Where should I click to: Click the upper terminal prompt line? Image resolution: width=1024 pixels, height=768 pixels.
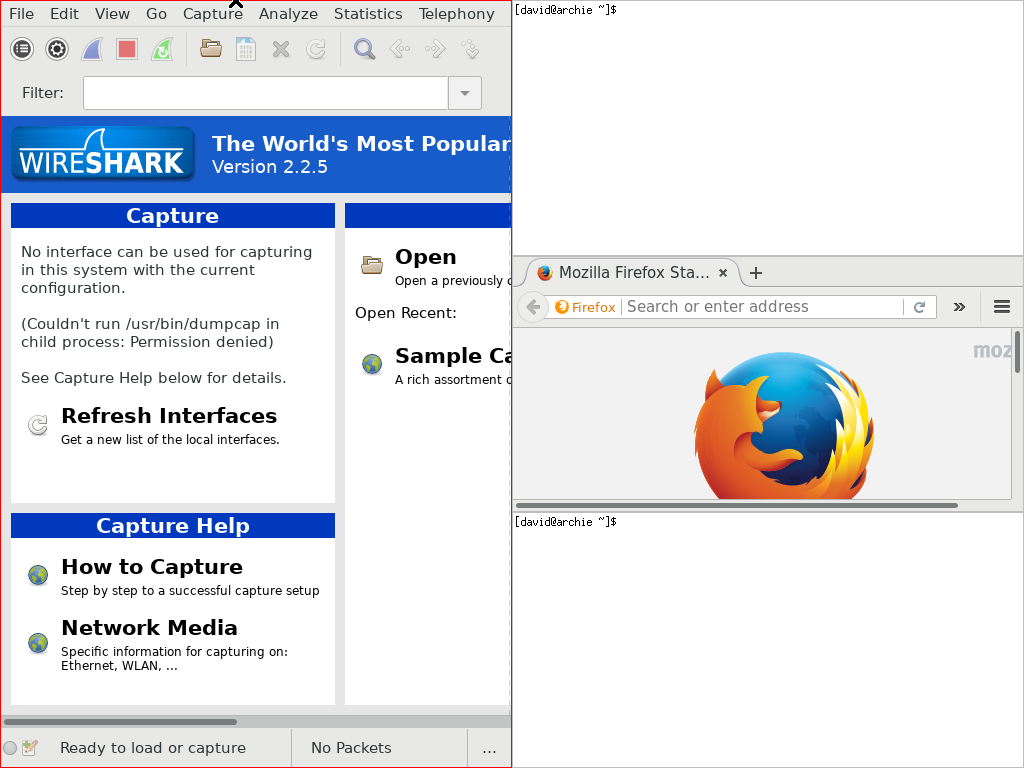[566, 10]
